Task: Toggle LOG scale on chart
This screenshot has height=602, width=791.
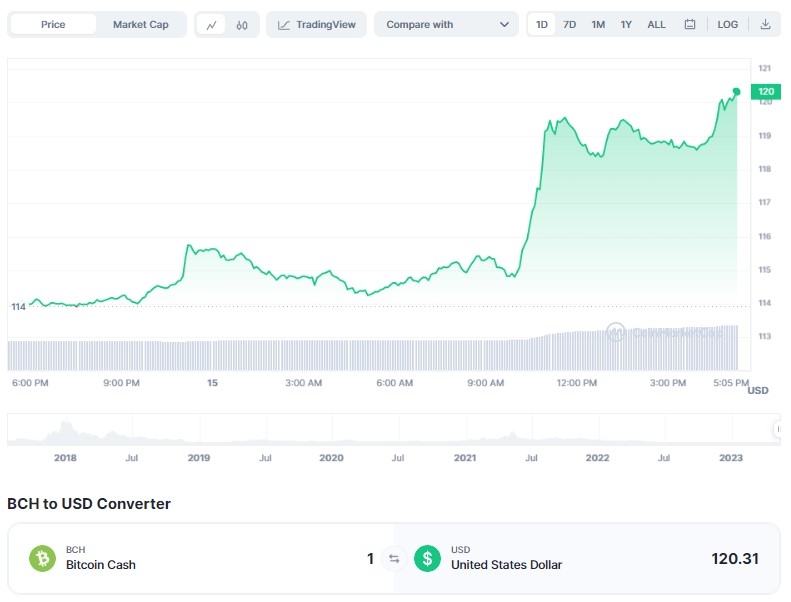Action: (727, 24)
